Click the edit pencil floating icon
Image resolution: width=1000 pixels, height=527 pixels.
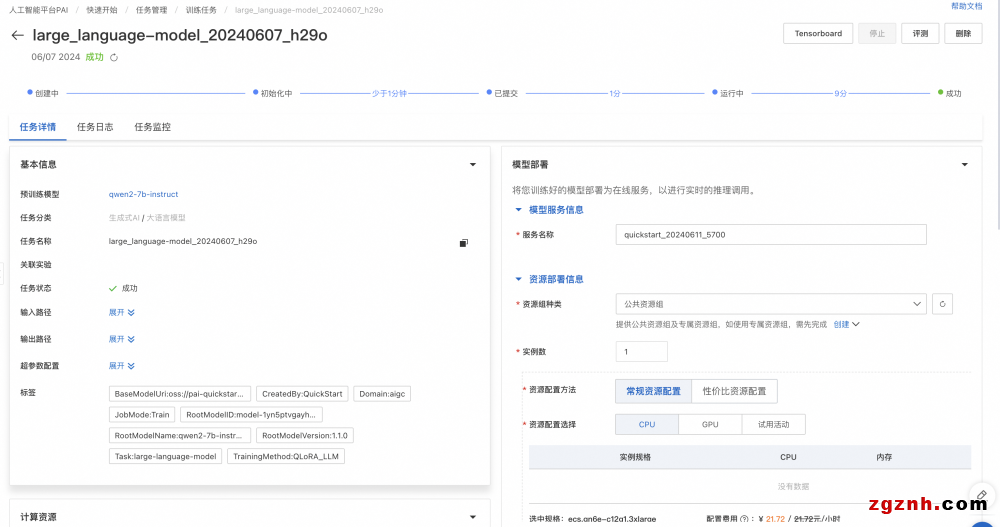[x=982, y=495]
